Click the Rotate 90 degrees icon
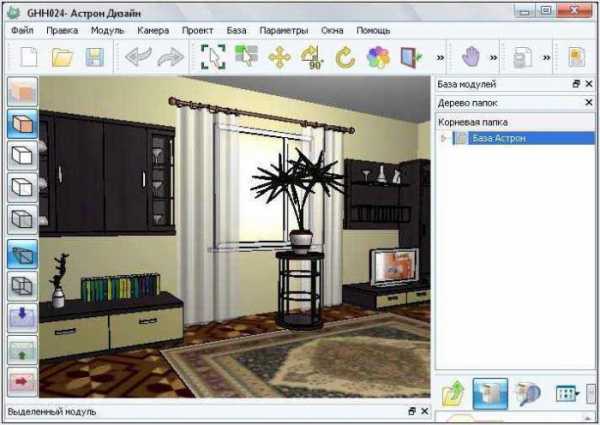The width and height of the screenshot is (600, 425). pos(312,57)
